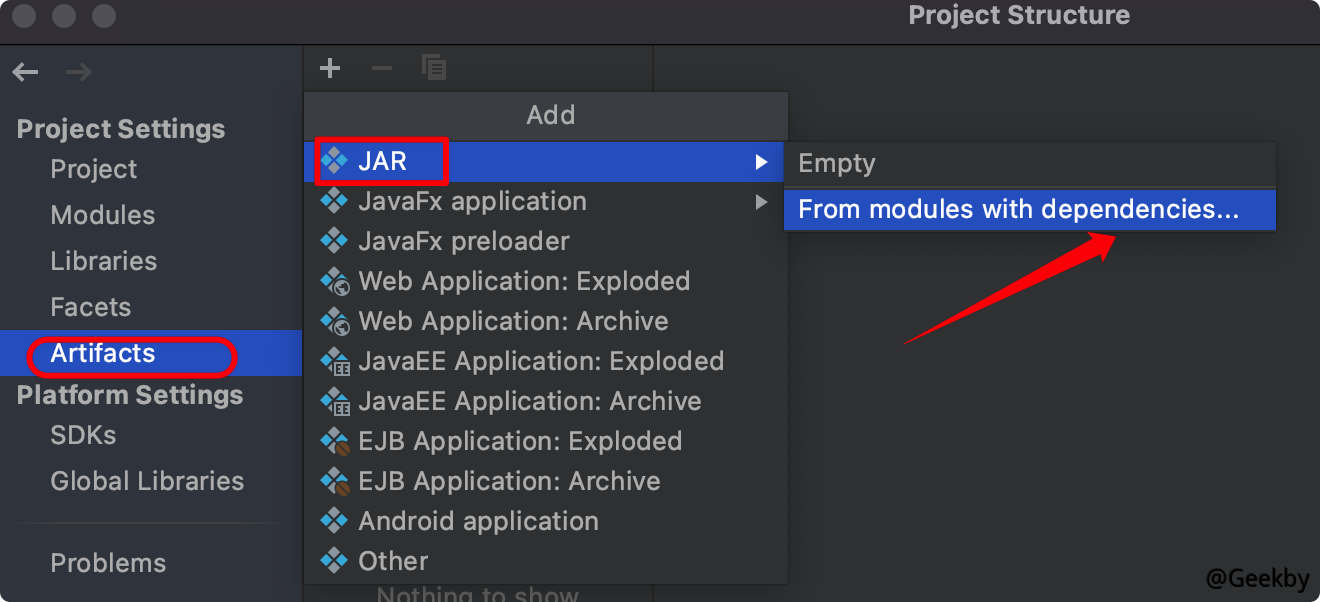This screenshot has width=1320, height=602.
Task: Click the EJB Application: Exploded icon
Action: click(x=334, y=441)
